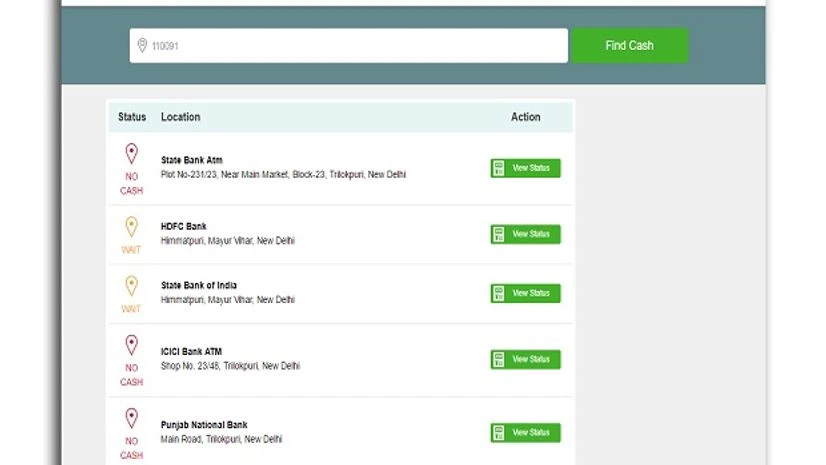Select the ICICI Bank ATM location name
This screenshot has height=465, width=826.
click(191, 352)
